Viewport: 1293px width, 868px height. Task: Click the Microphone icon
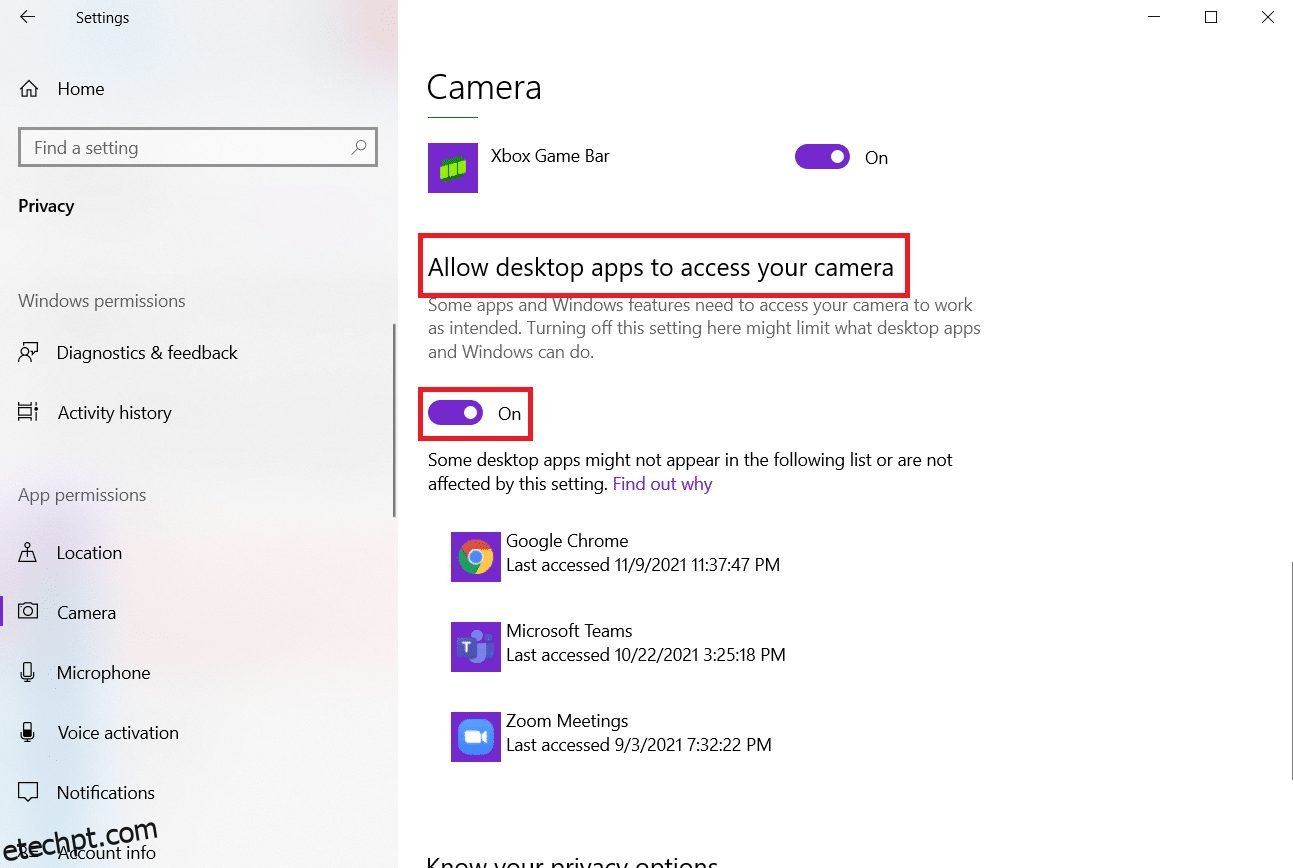click(28, 672)
